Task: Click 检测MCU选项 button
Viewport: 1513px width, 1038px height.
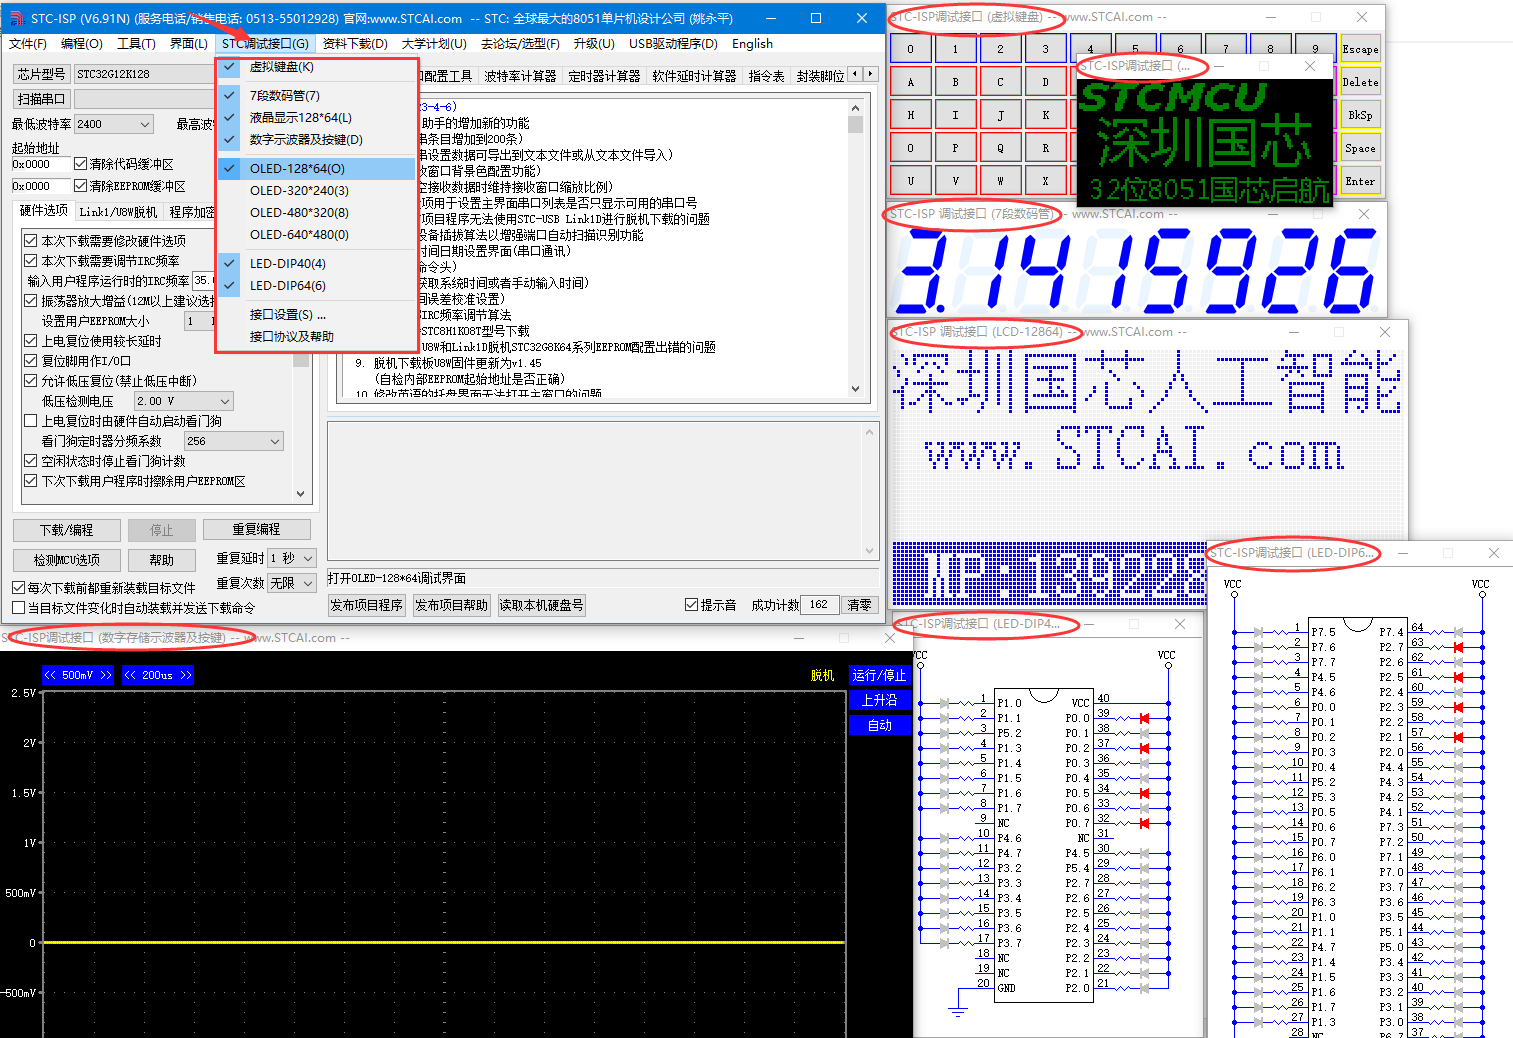Action: pyautogui.click(x=67, y=560)
